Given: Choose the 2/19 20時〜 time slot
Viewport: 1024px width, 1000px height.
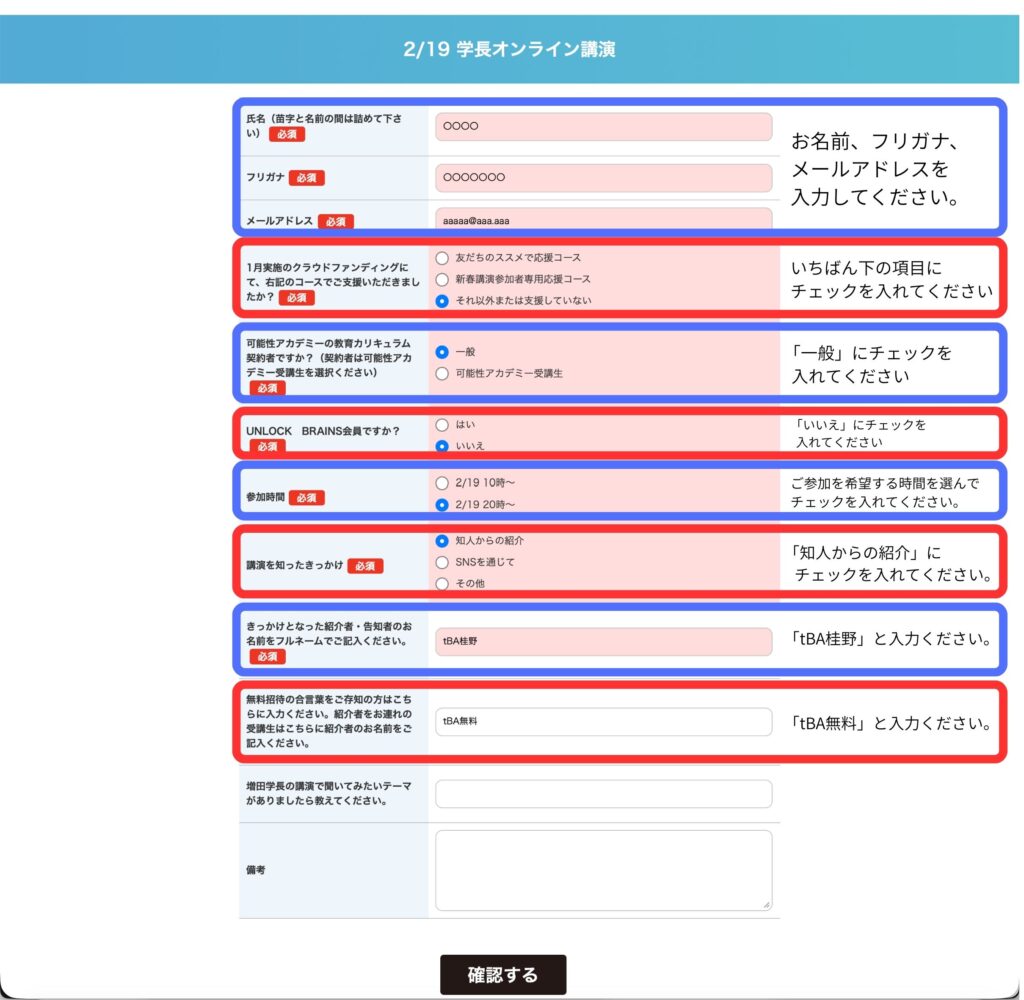Looking at the screenshot, I should pyautogui.click(x=443, y=504).
